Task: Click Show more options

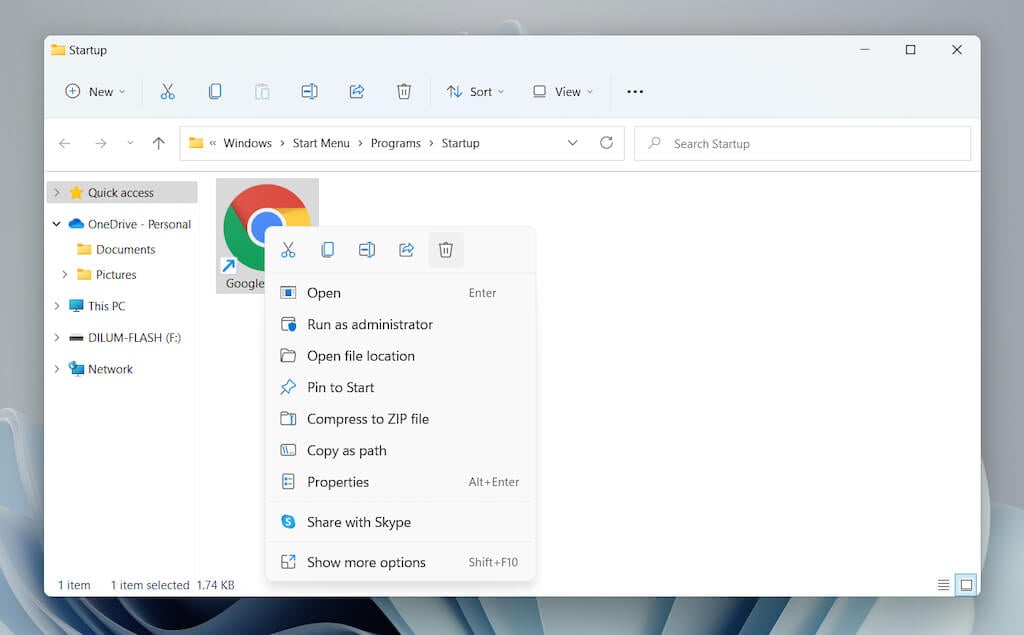Action: click(x=400, y=562)
